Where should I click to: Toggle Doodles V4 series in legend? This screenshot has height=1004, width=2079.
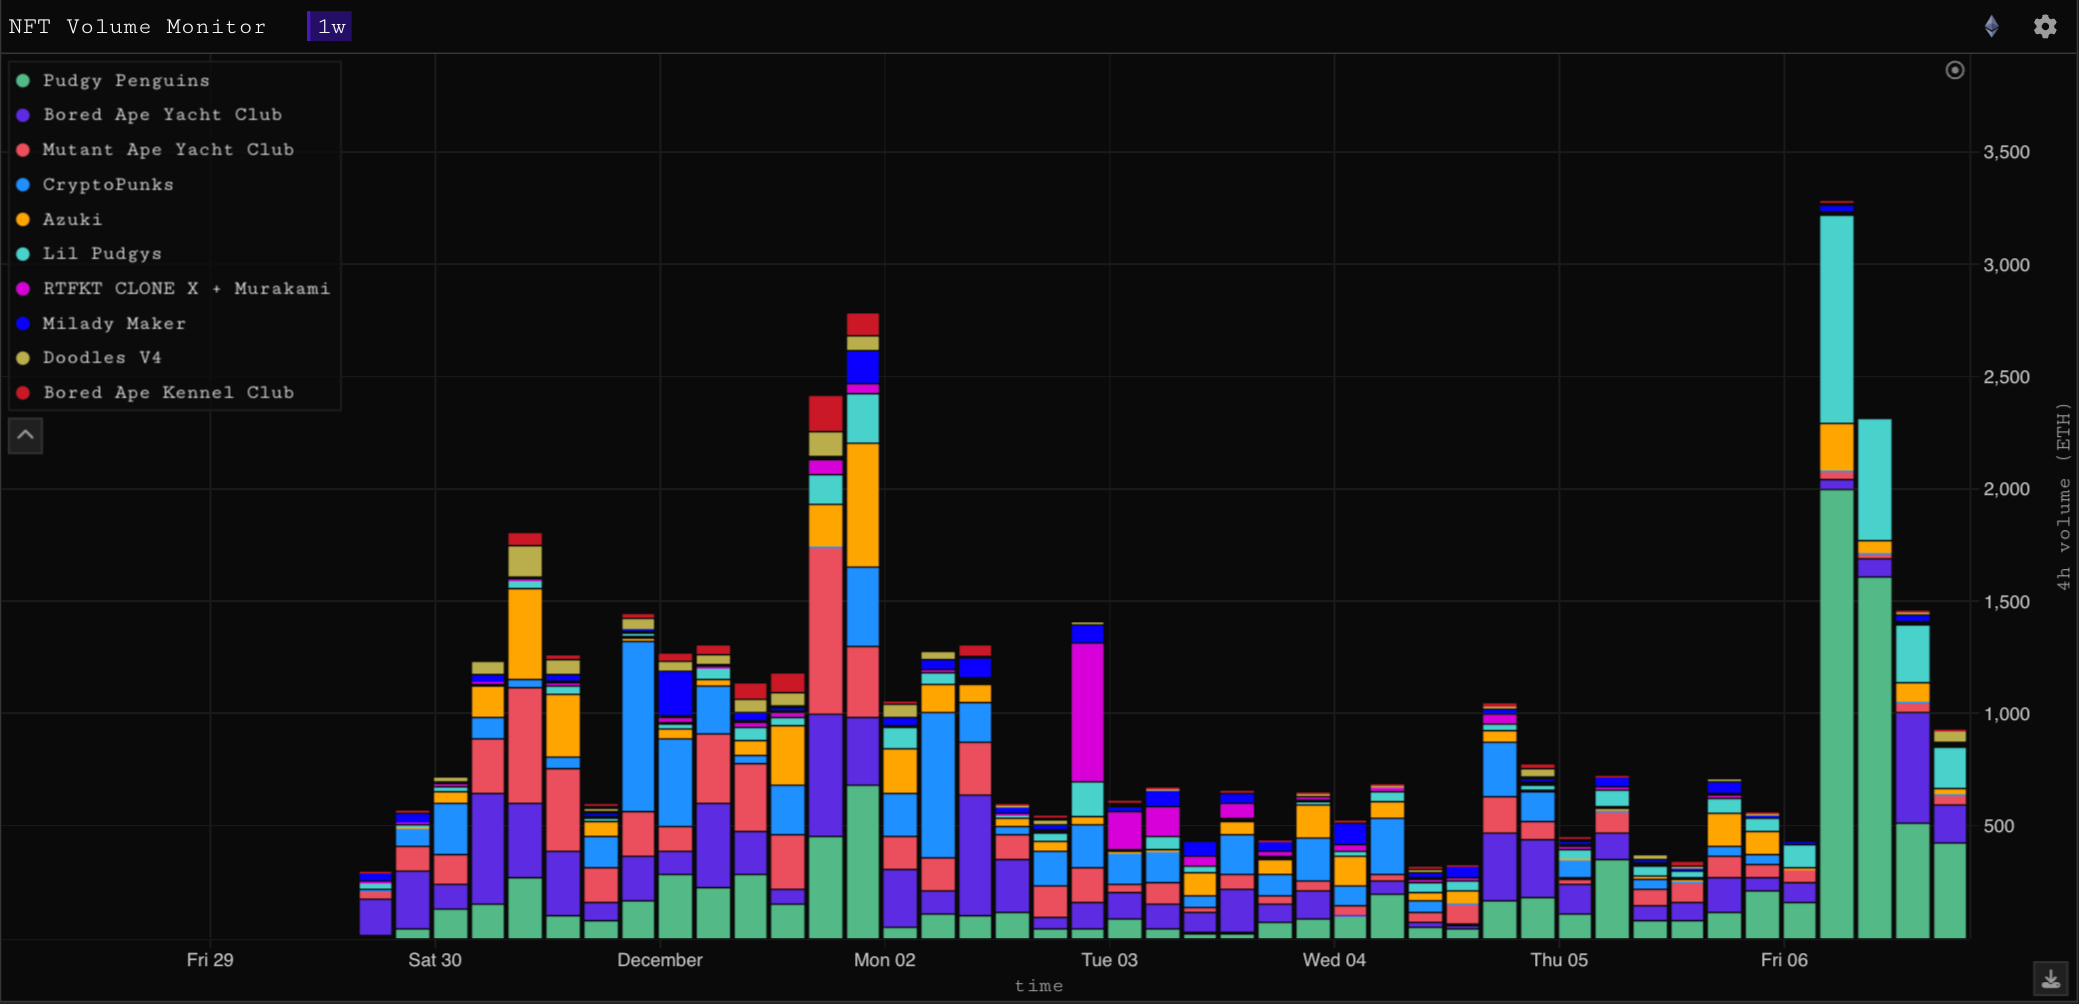[89, 358]
